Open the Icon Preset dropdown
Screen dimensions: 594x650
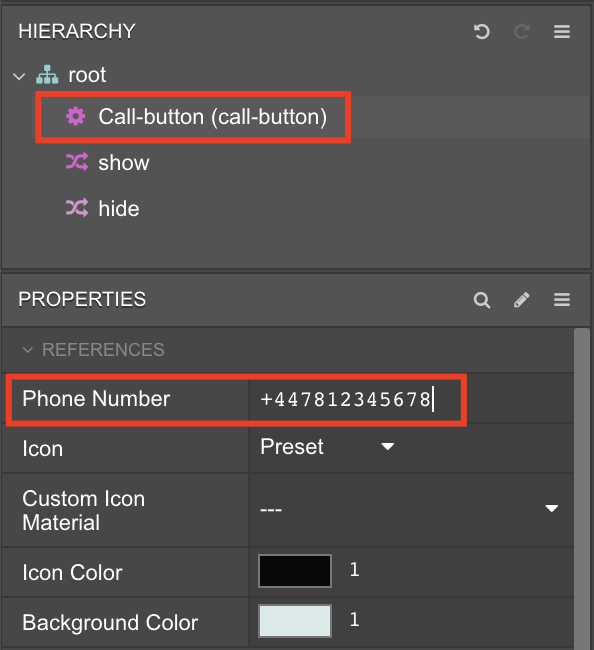click(327, 447)
